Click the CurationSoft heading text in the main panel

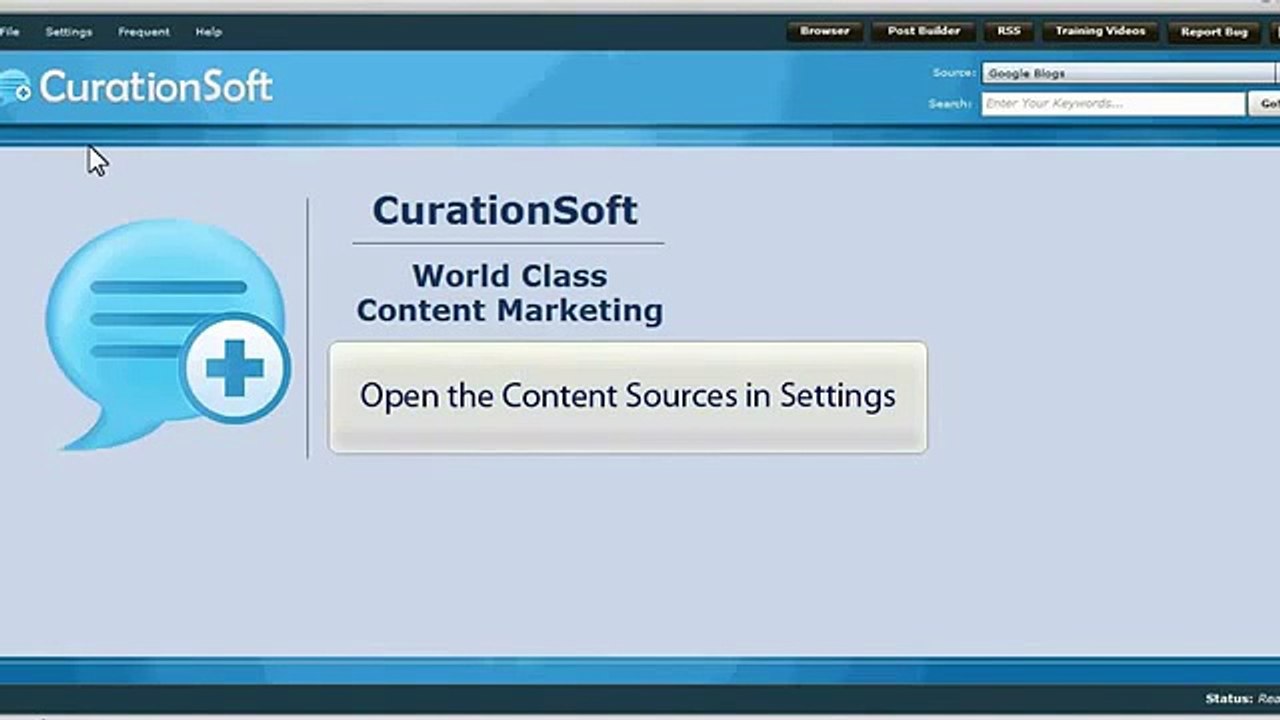tap(505, 210)
